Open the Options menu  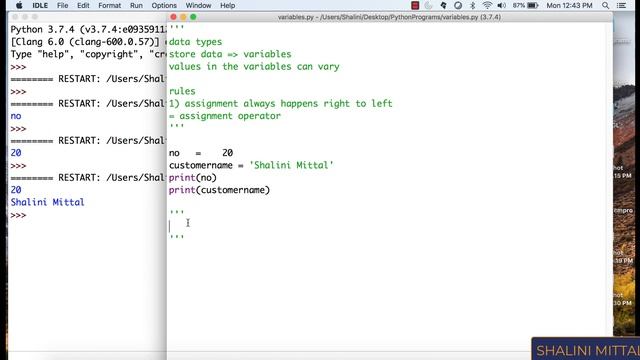pos(164,5)
